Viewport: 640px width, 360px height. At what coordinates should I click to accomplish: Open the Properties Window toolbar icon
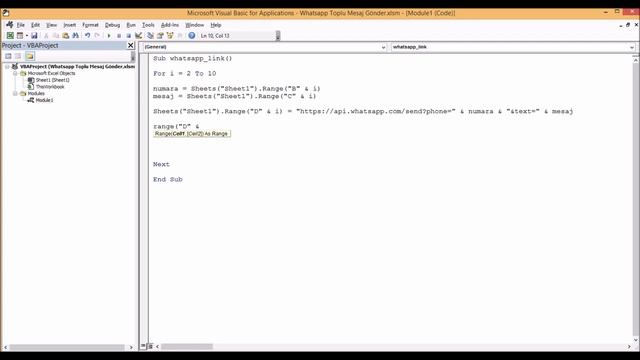click(x=160, y=36)
